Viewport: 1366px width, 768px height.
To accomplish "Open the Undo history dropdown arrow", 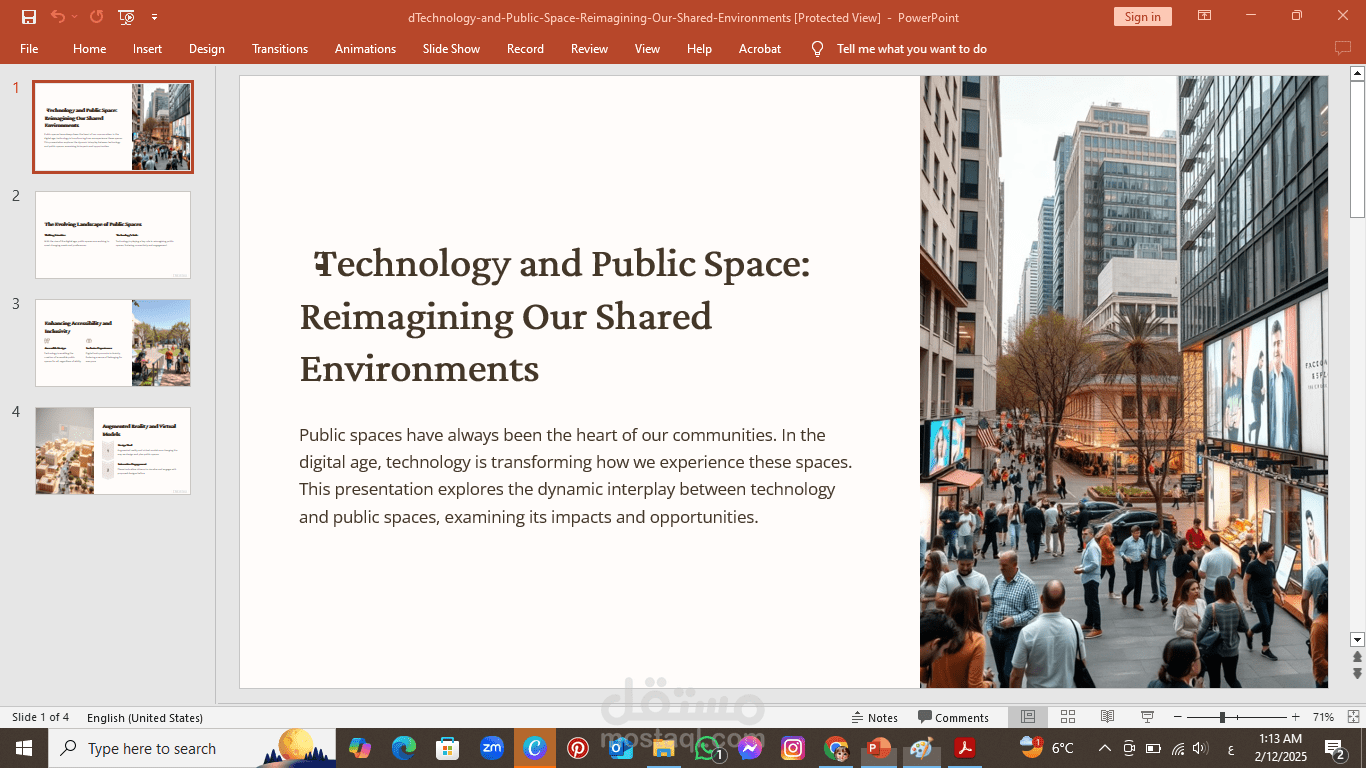I will click(75, 17).
